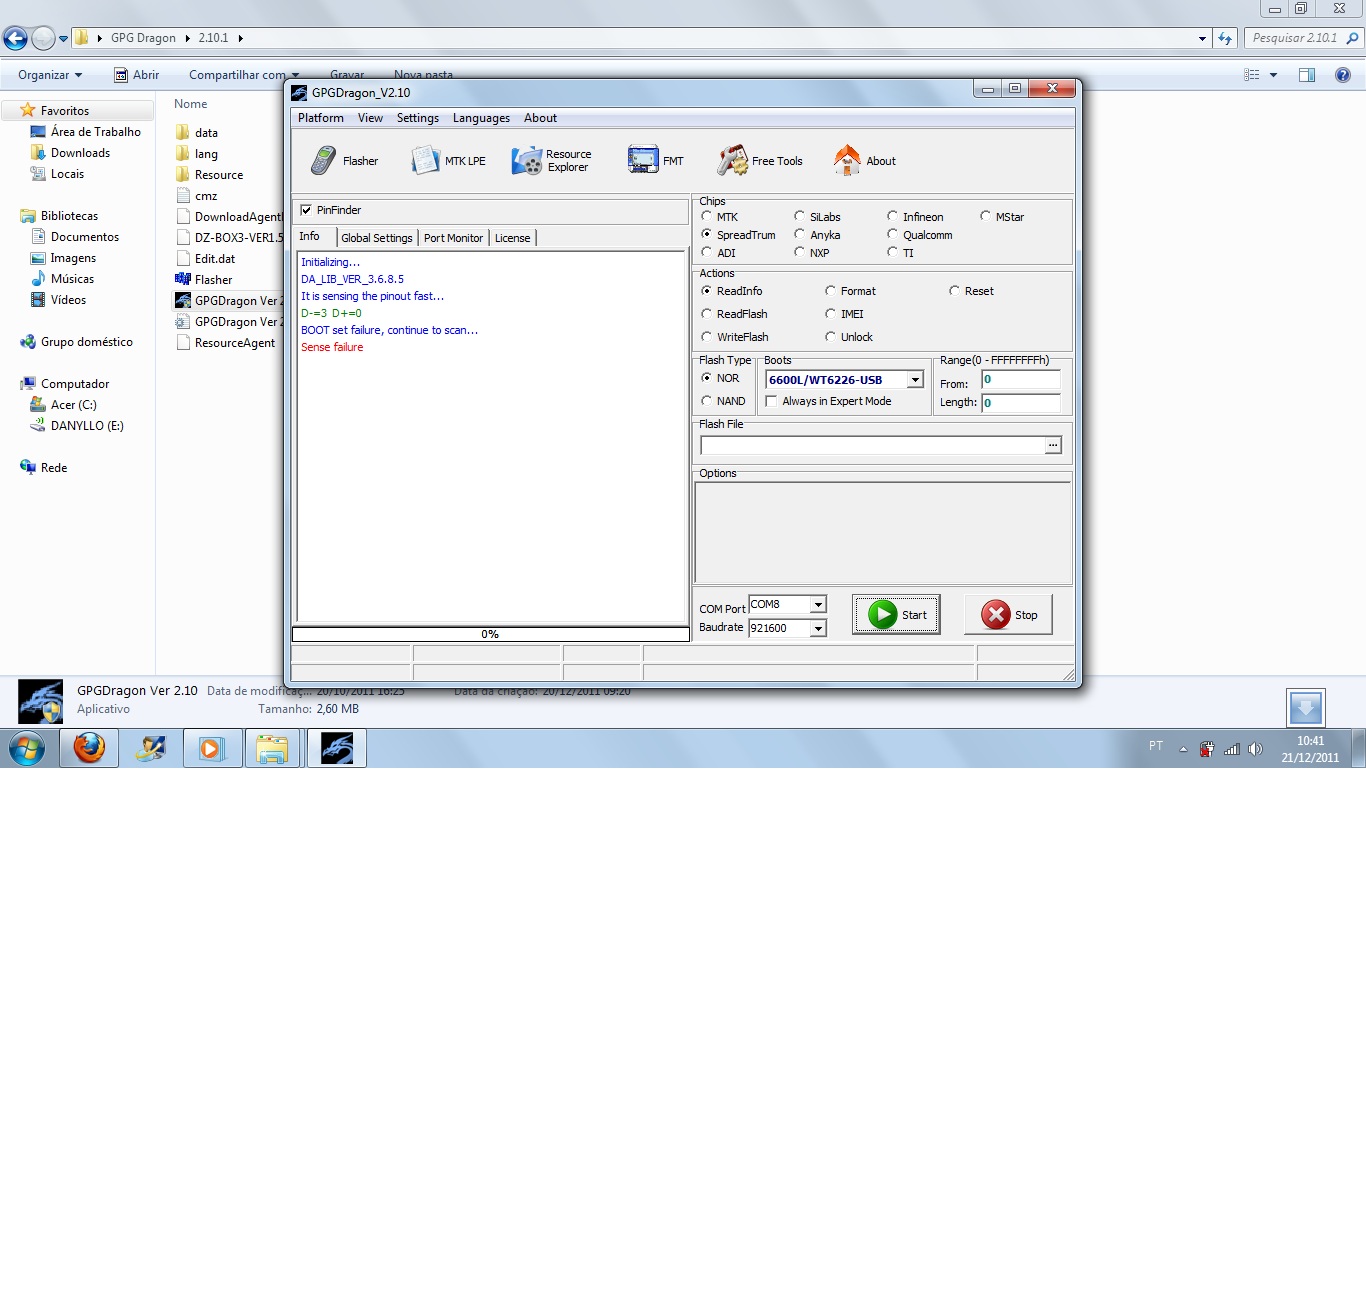The image size is (1366, 1295).
Task: Click the red Stop button
Action: (1008, 614)
